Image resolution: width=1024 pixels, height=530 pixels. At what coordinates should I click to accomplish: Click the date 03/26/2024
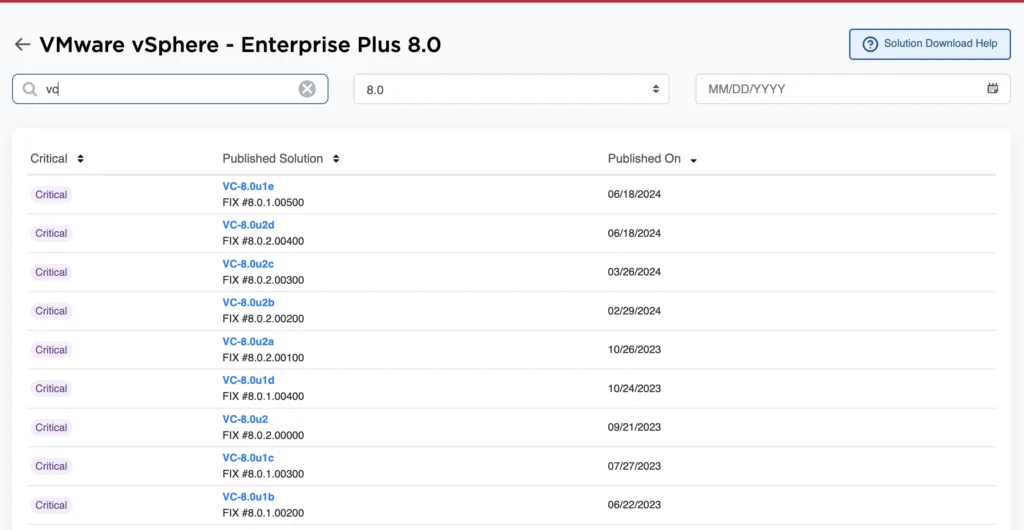[x=634, y=272]
